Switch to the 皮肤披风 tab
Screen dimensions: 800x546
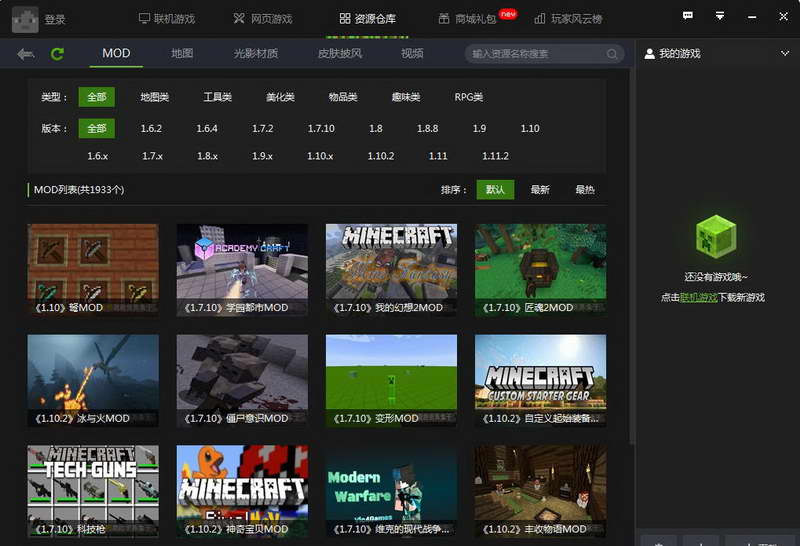[340, 53]
